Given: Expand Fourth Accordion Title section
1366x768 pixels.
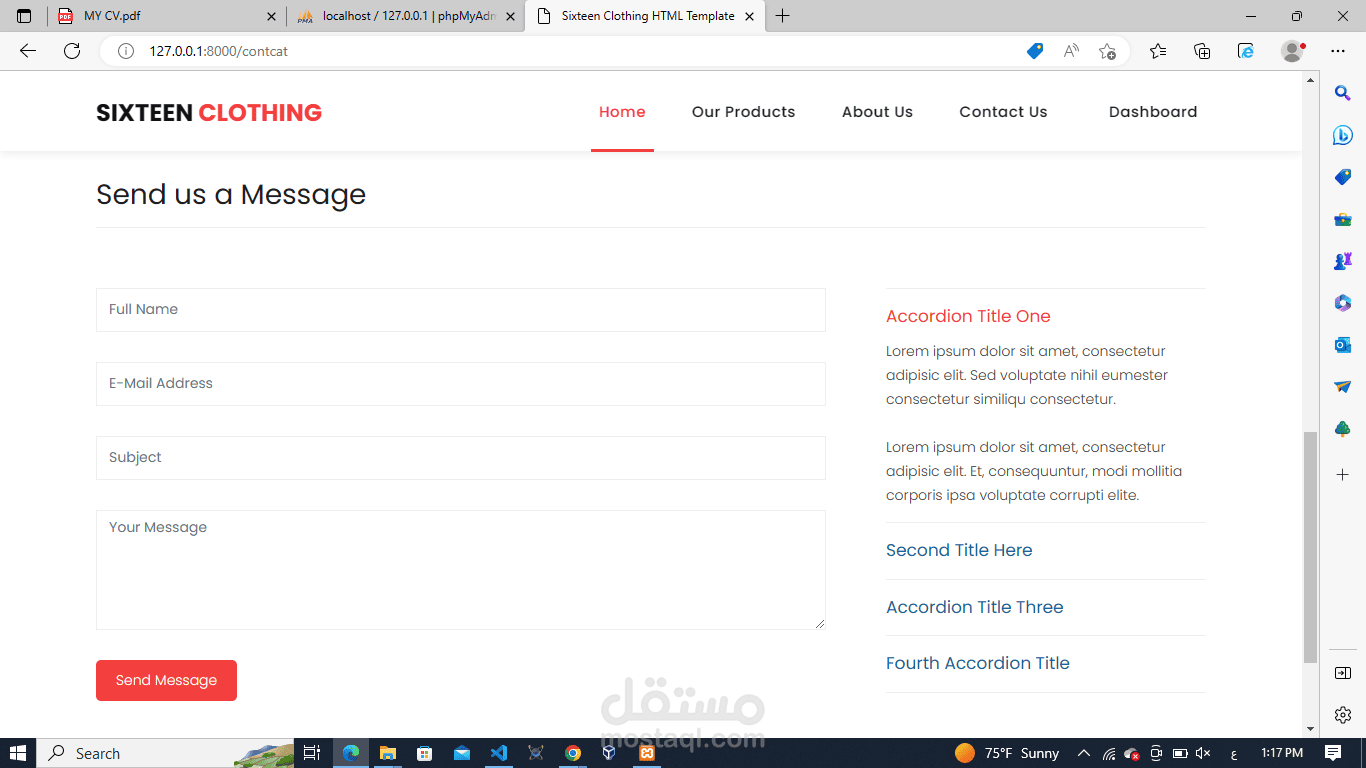Looking at the screenshot, I should tap(977, 663).
